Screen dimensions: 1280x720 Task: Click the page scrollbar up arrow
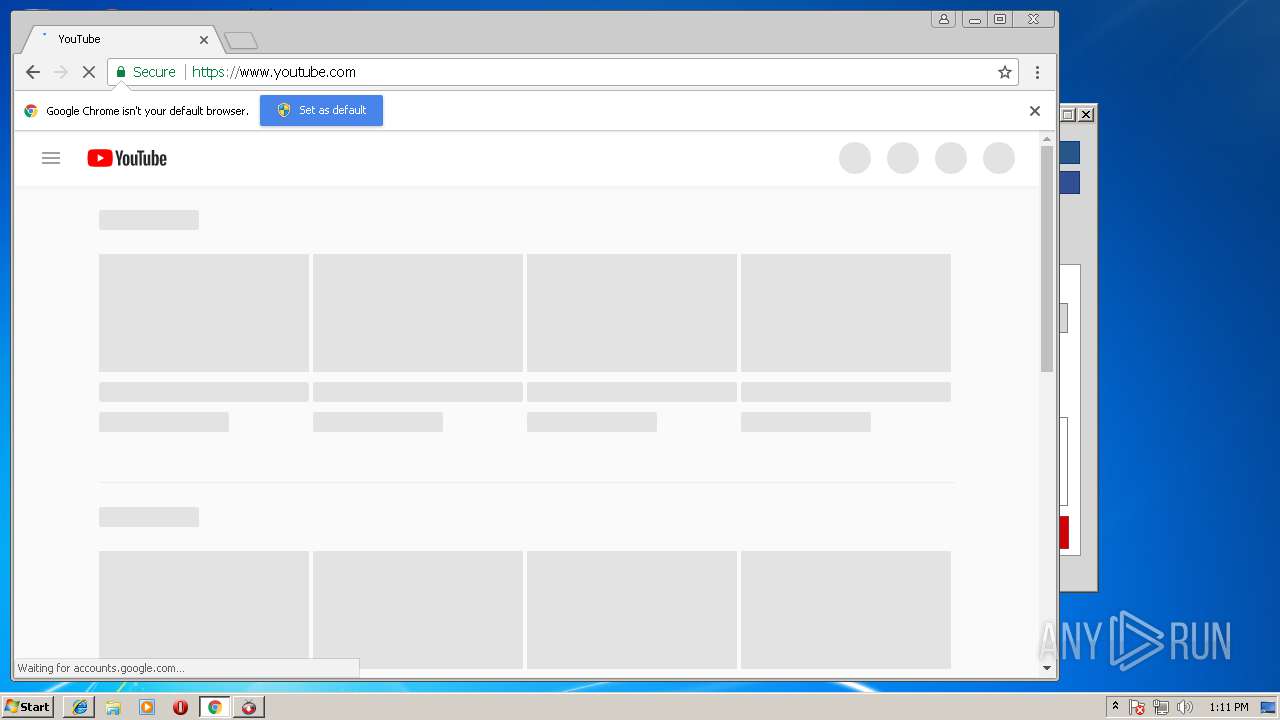[x=1047, y=139]
